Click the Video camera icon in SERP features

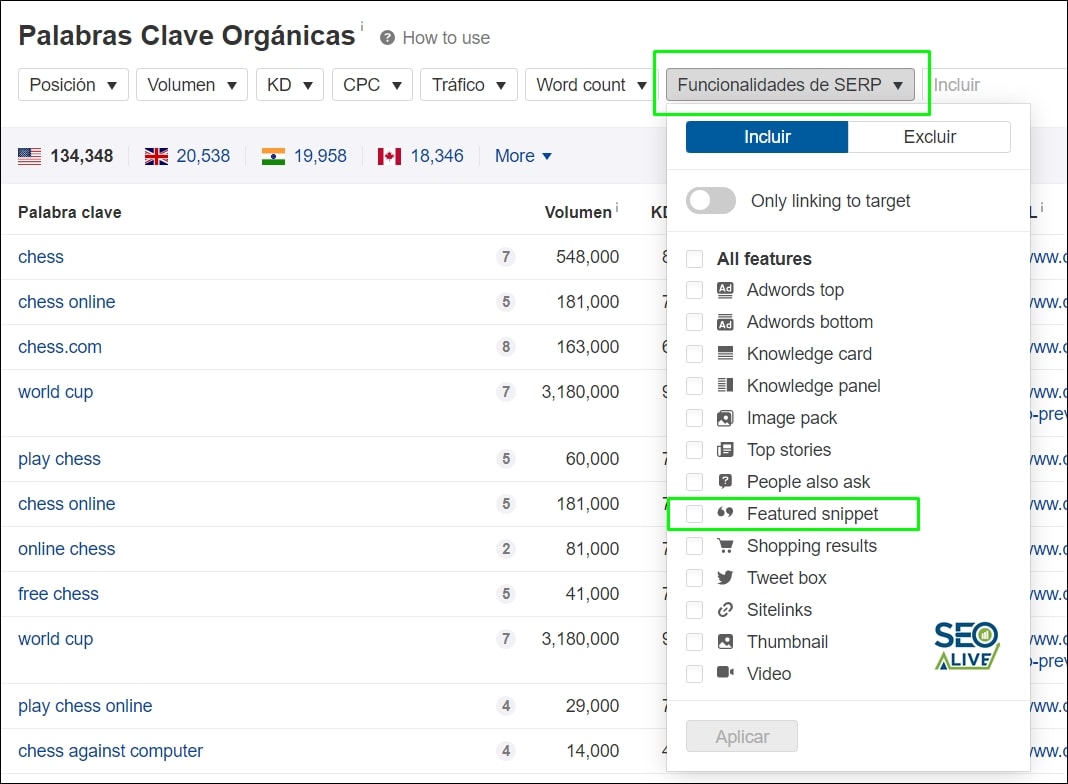pos(723,673)
